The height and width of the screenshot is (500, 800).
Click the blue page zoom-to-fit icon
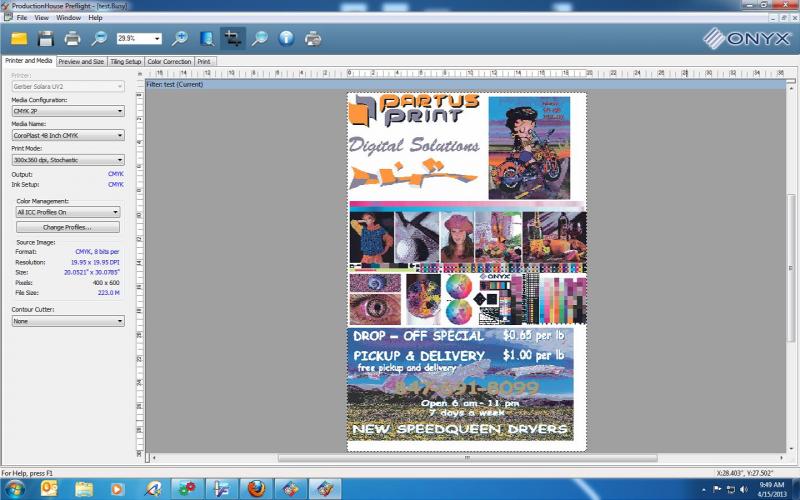point(207,38)
